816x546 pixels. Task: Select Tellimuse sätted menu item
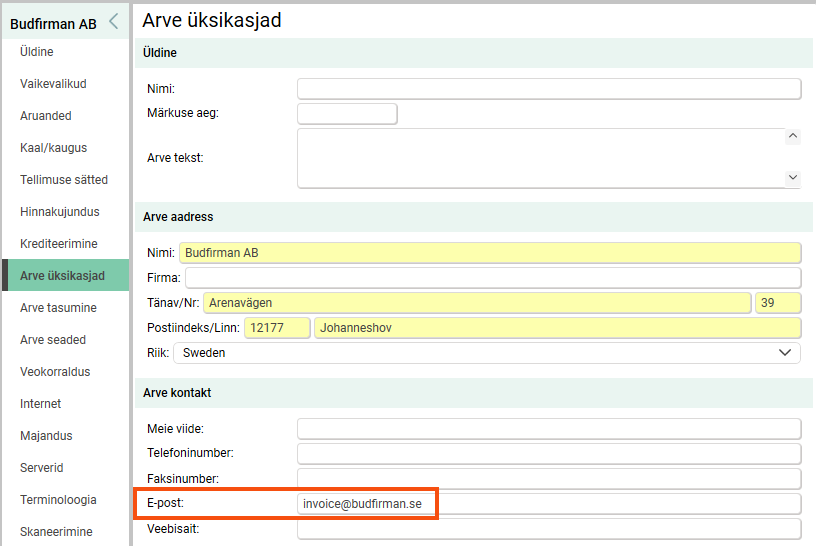pos(64,180)
